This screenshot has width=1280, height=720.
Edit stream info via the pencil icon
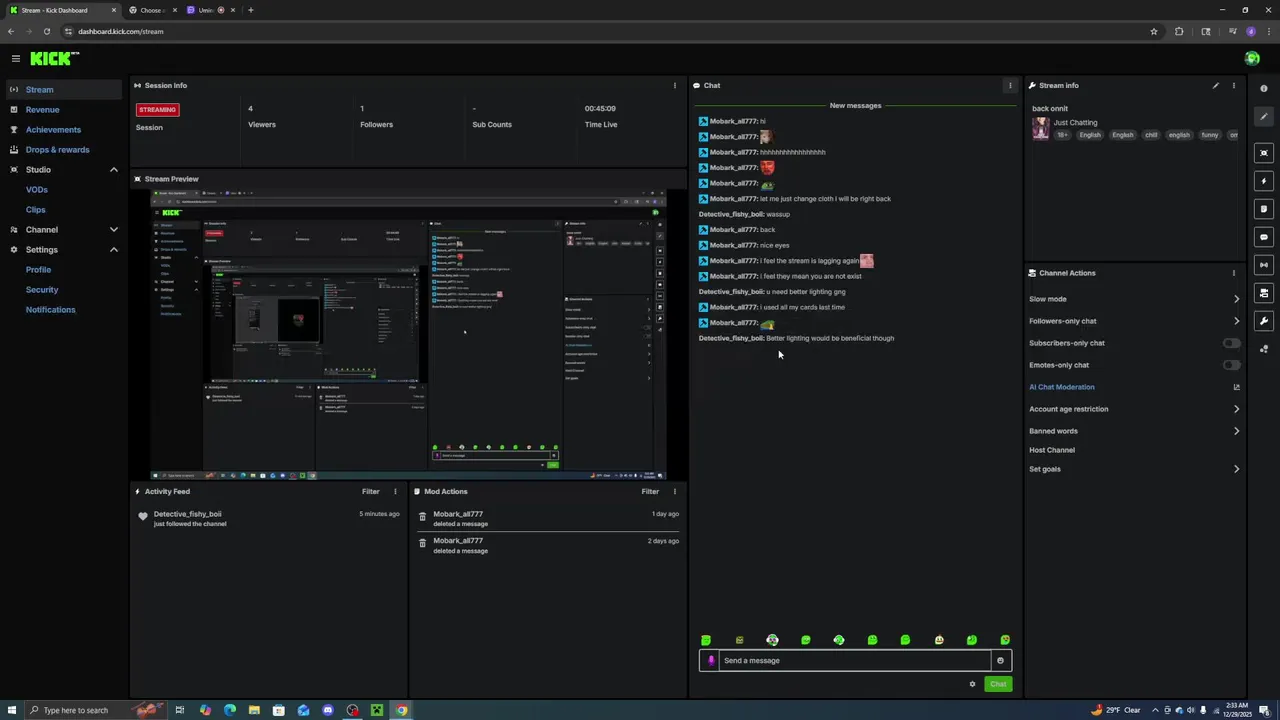click(x=1216, y=86)
